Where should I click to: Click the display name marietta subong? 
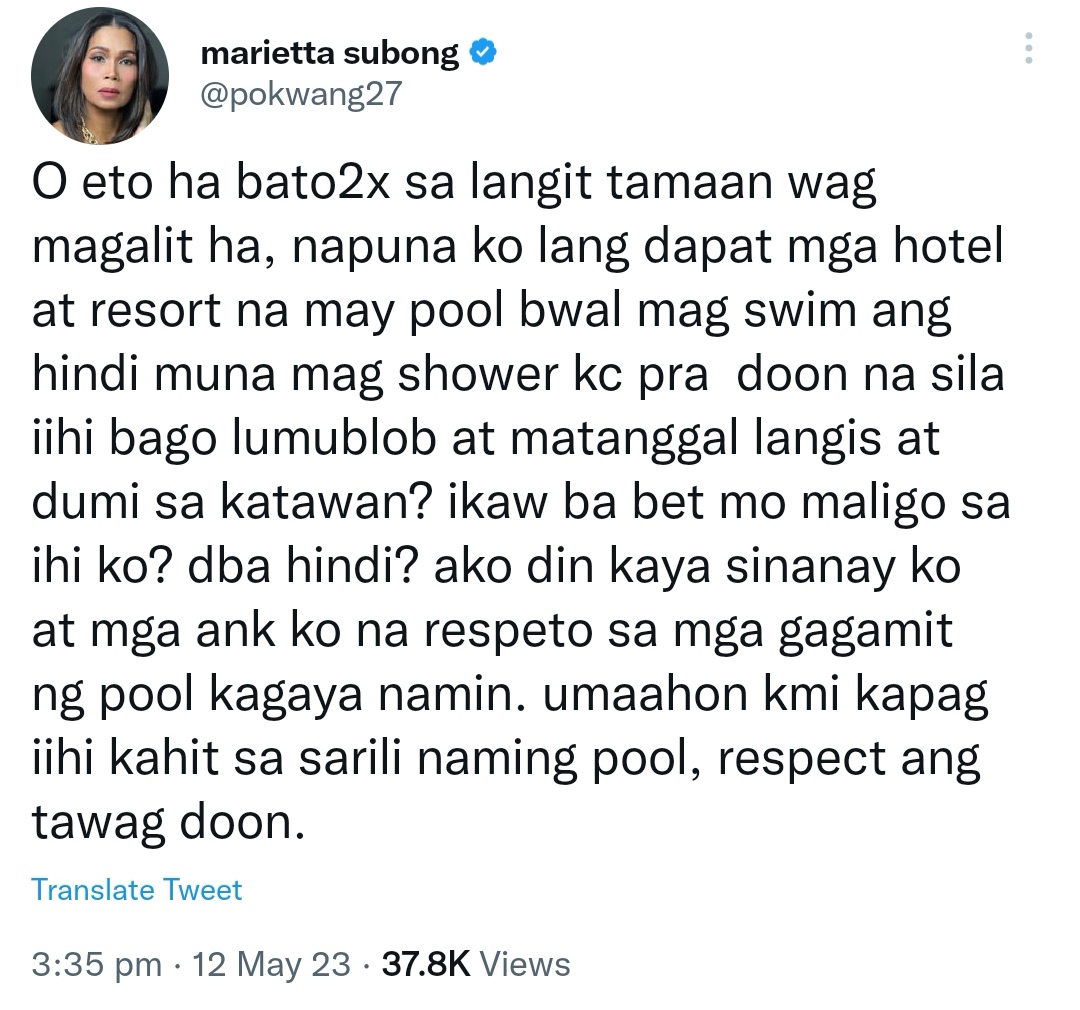[x=329, y=53]
